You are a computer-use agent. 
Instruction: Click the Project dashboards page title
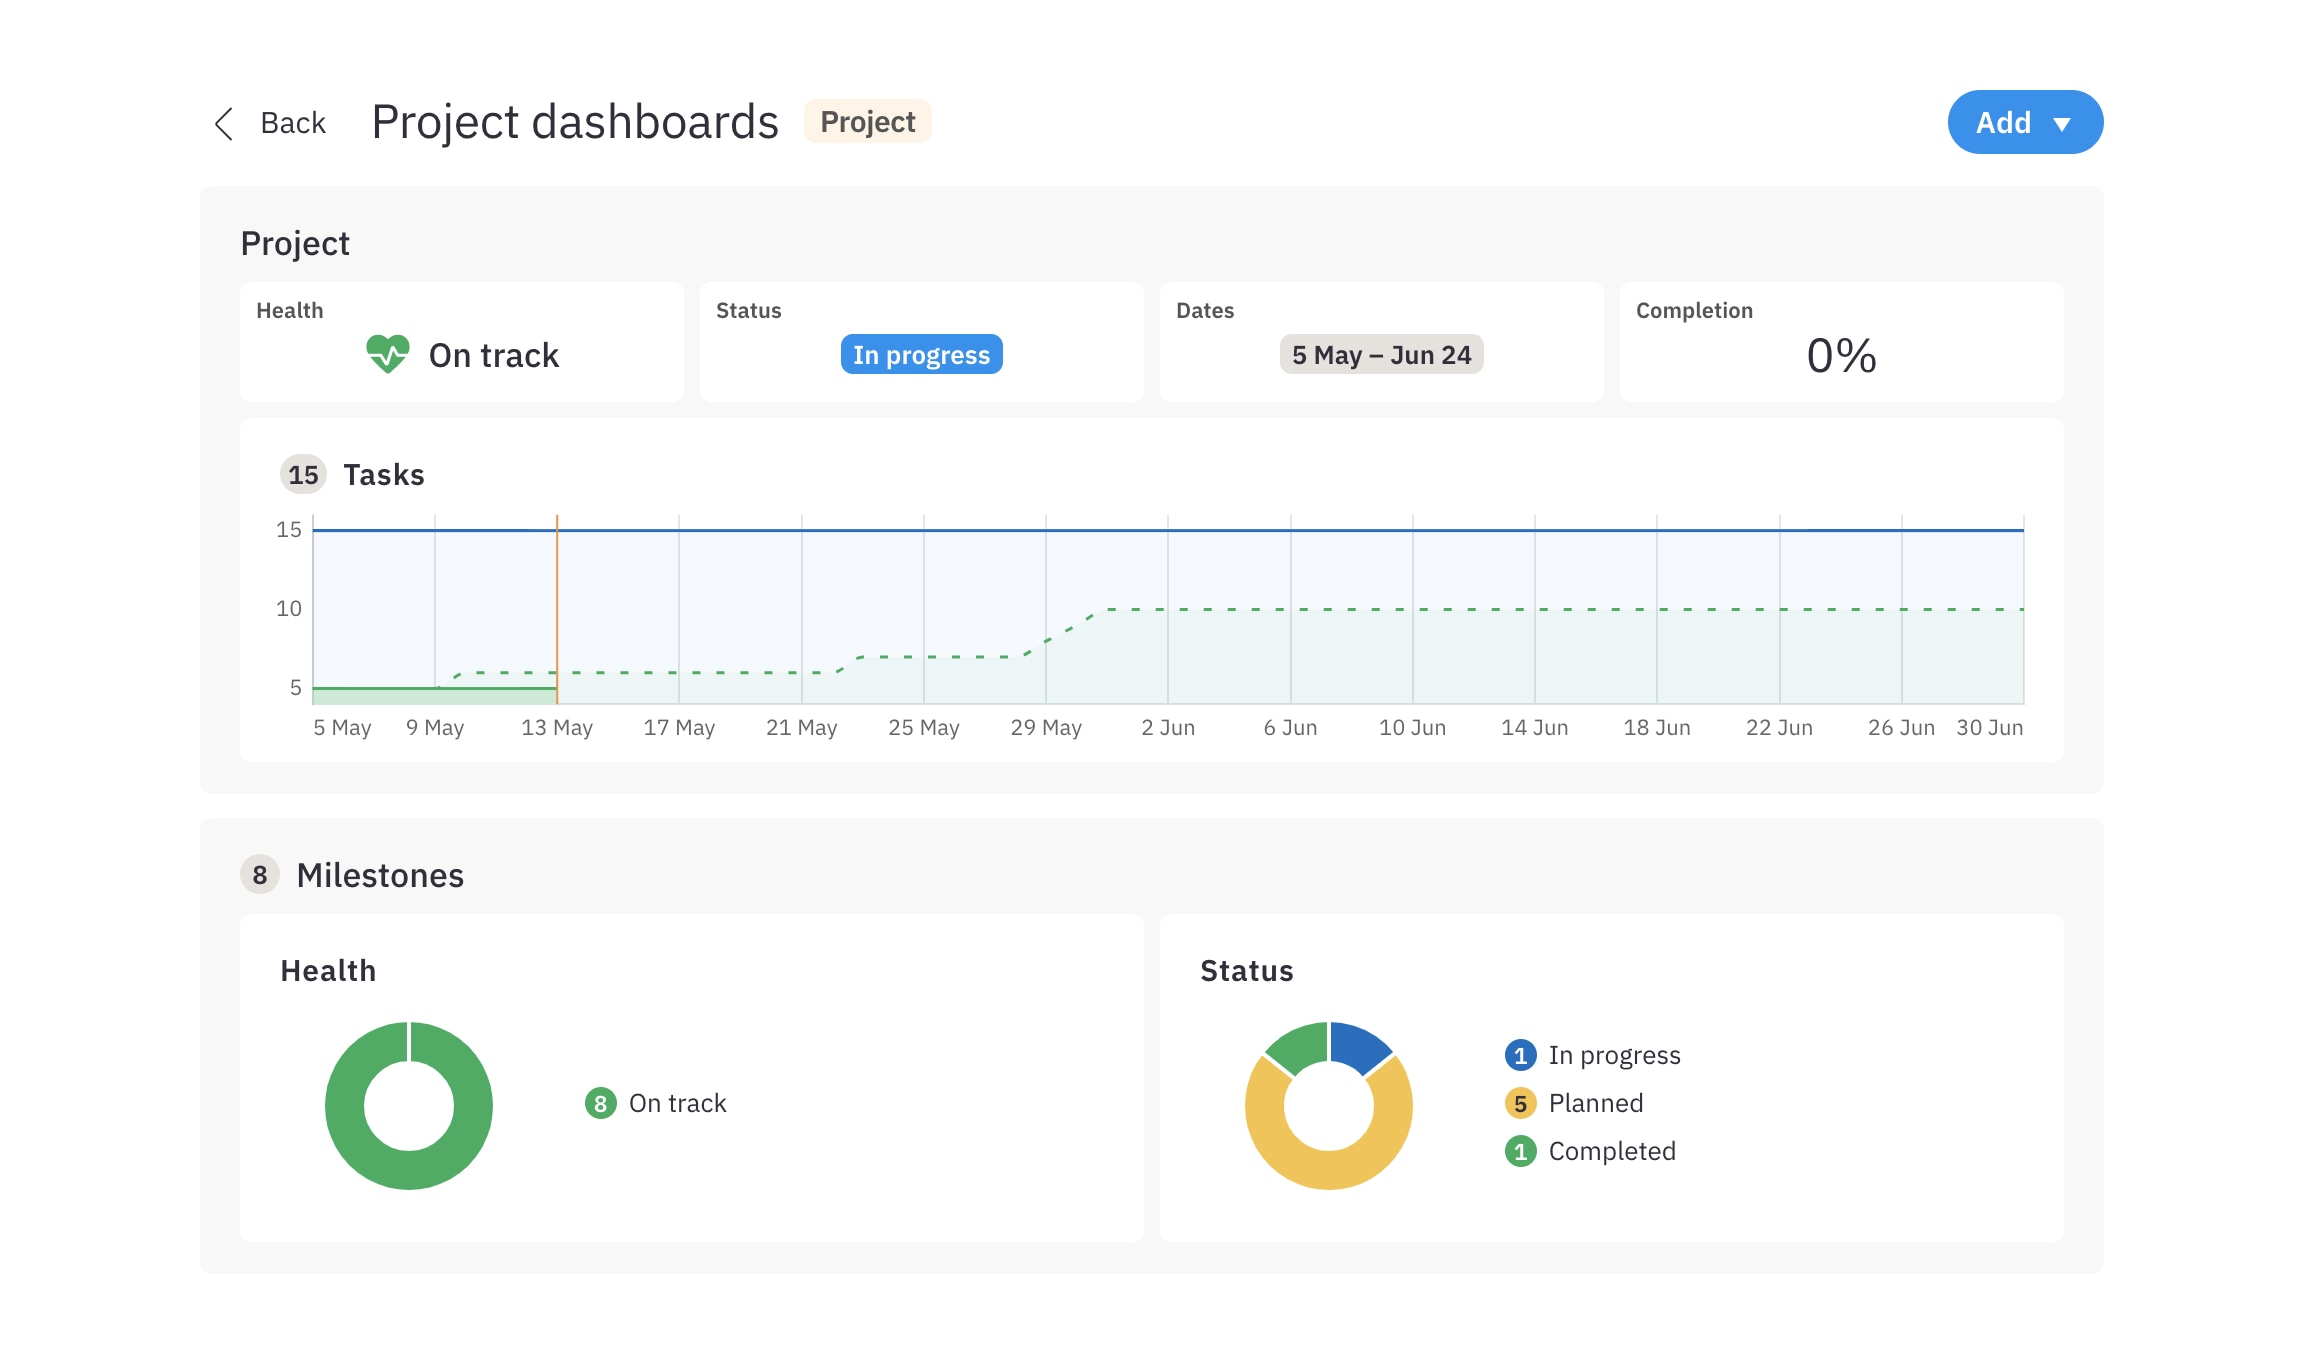coord(575,122)
